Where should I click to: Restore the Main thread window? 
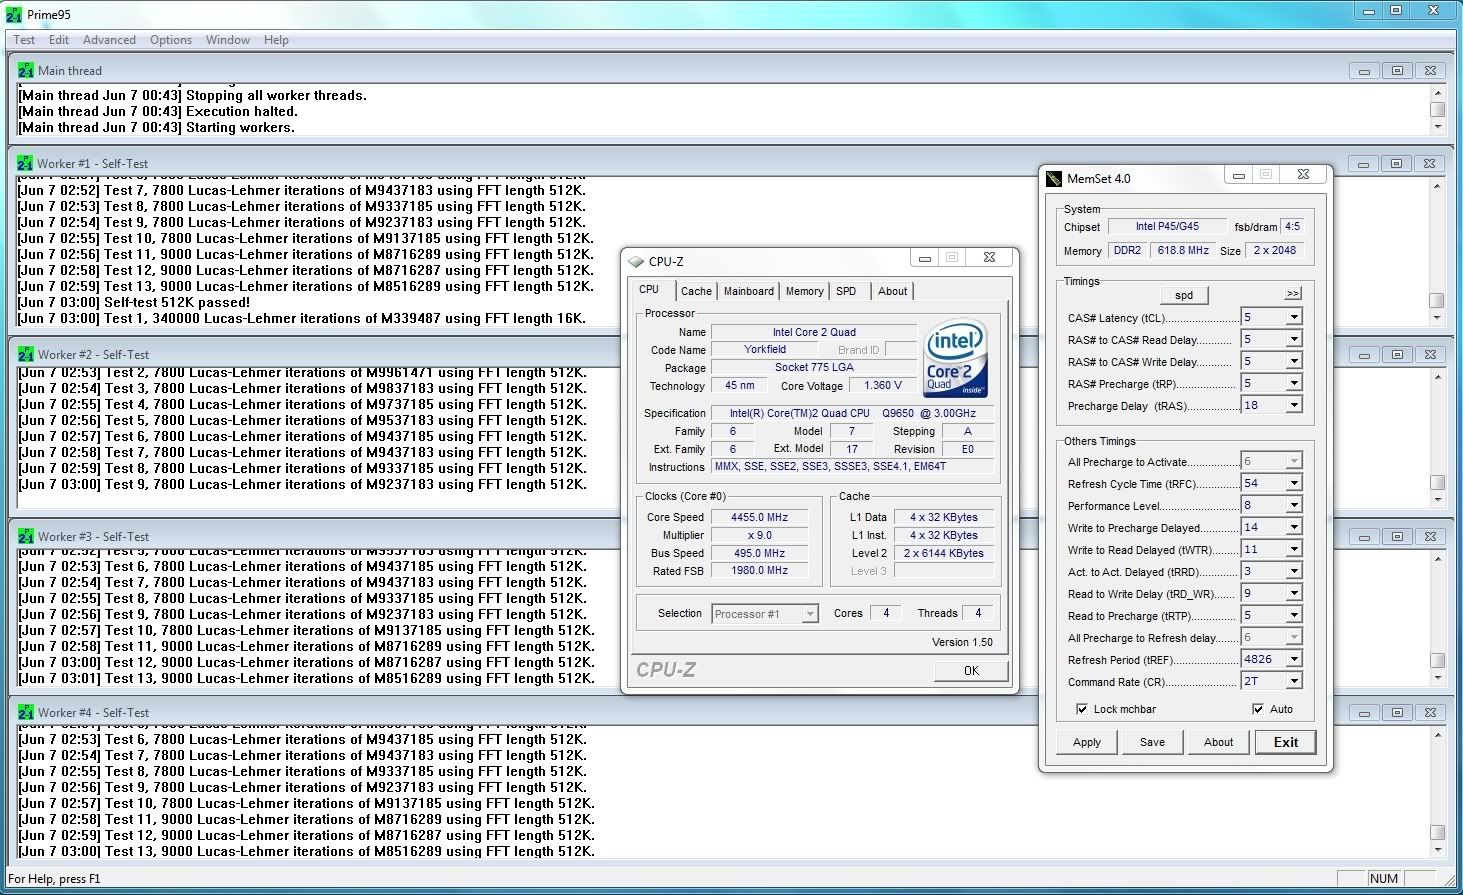(1397, 70)
